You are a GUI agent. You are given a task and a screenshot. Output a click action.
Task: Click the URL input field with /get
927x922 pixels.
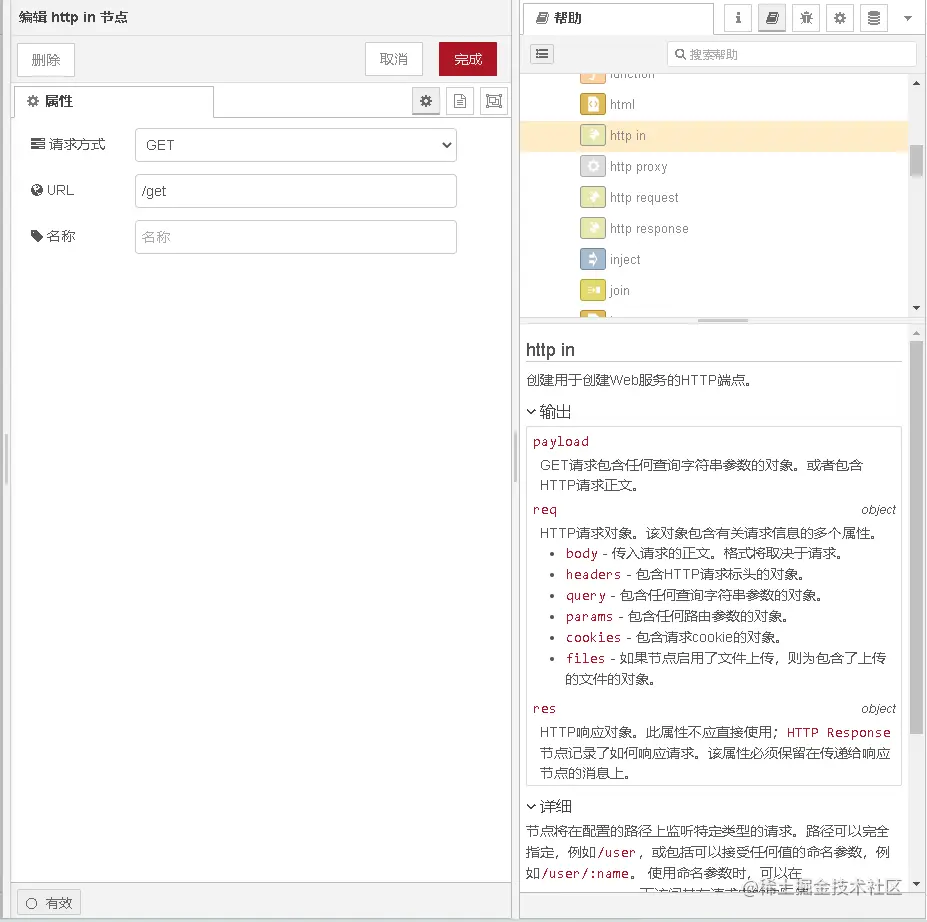tap(296, 191)
